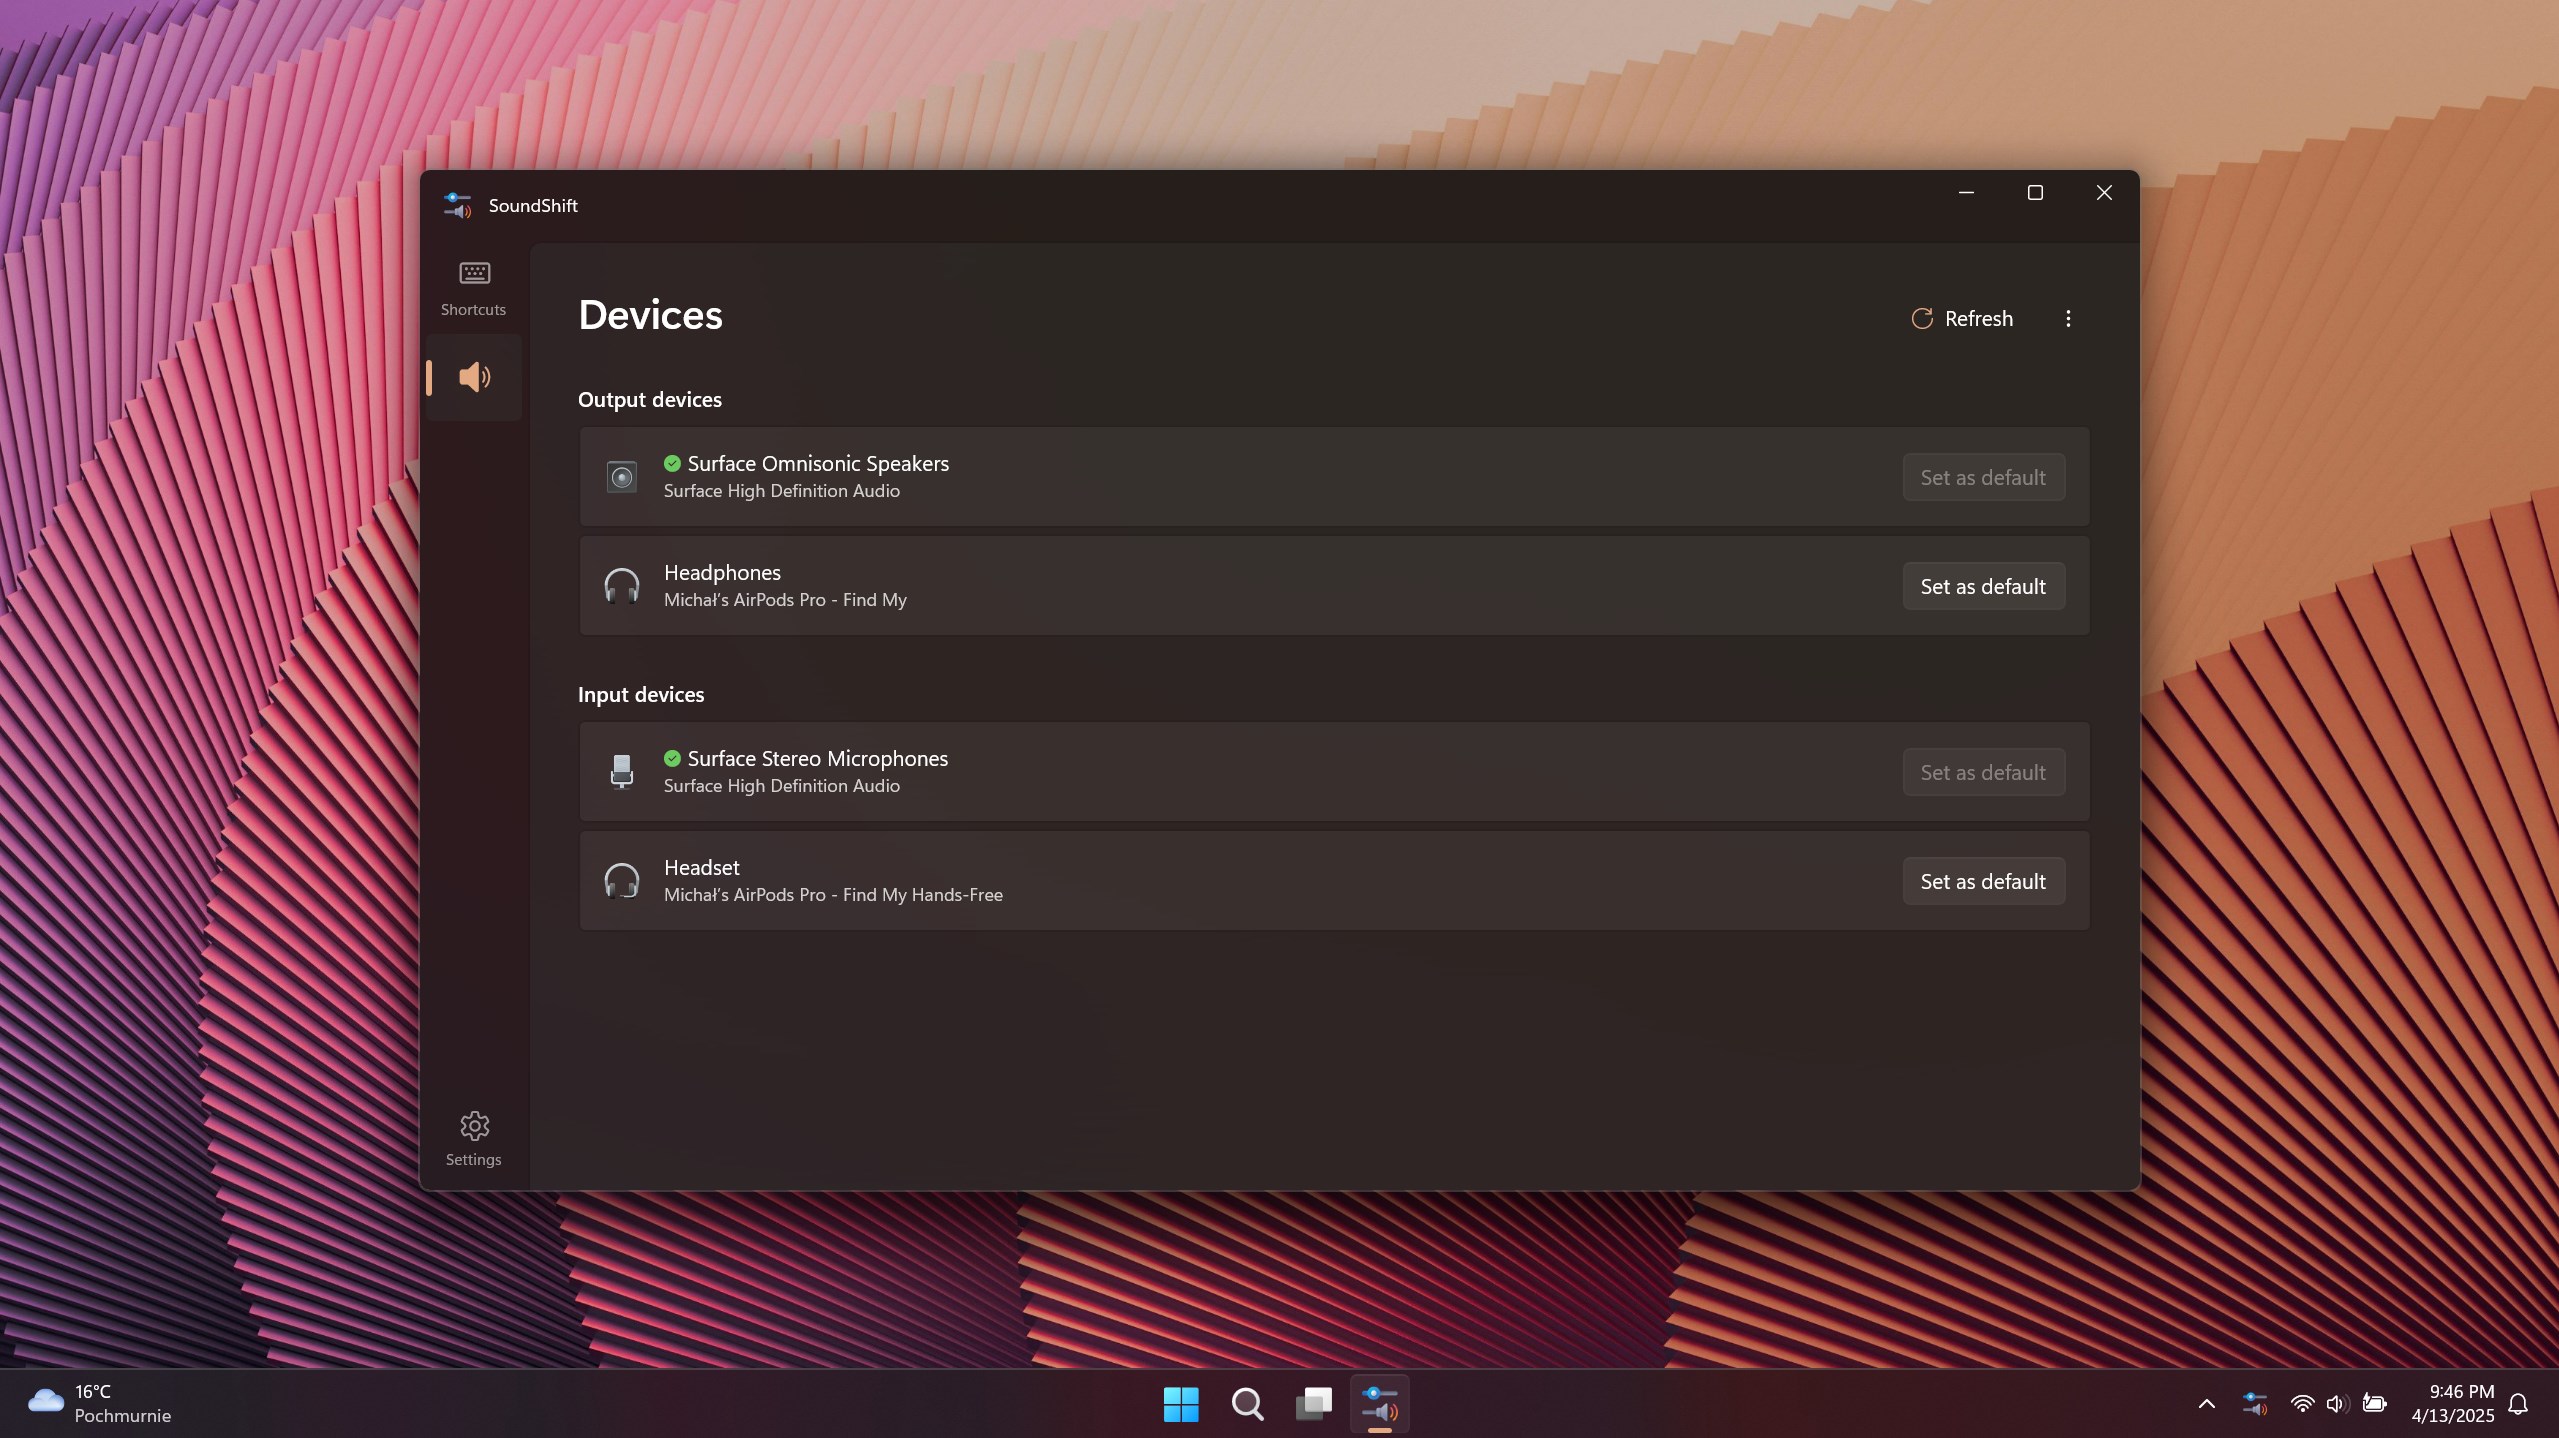Image resolution: width=2559 pixels, height=1438 pixels.
Task: Click the Headphones device icon
Action: [621, 586]
